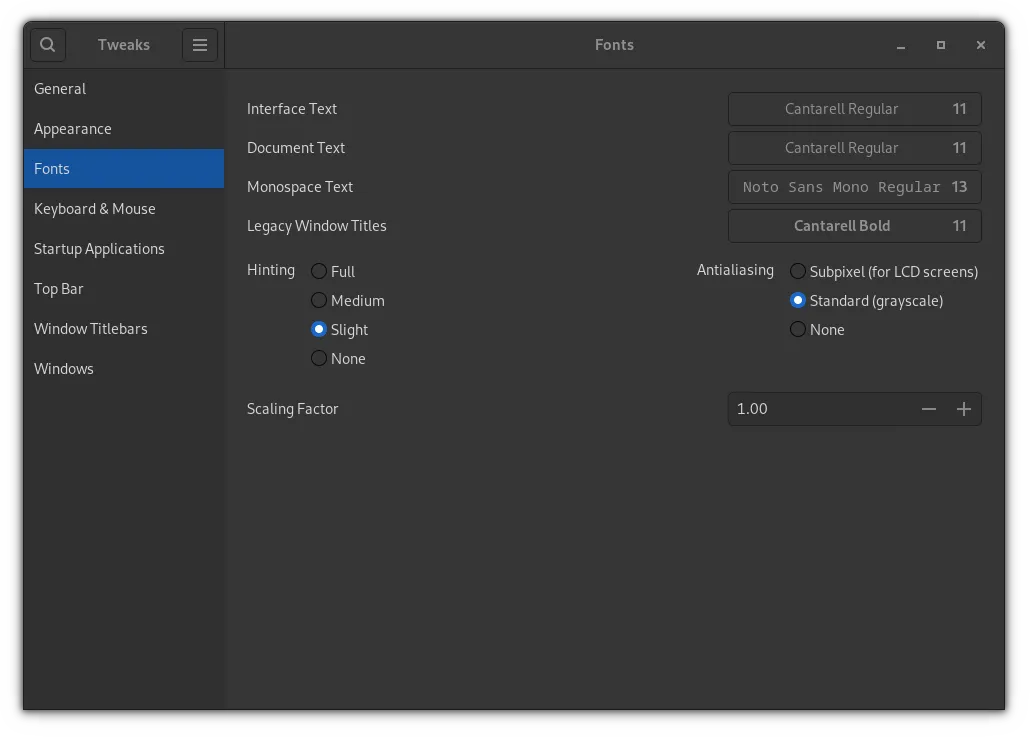The height and width of the screenshot is (737, 1030).
Task: Select the Startup Applications page
Action: [x=99, y=248]
